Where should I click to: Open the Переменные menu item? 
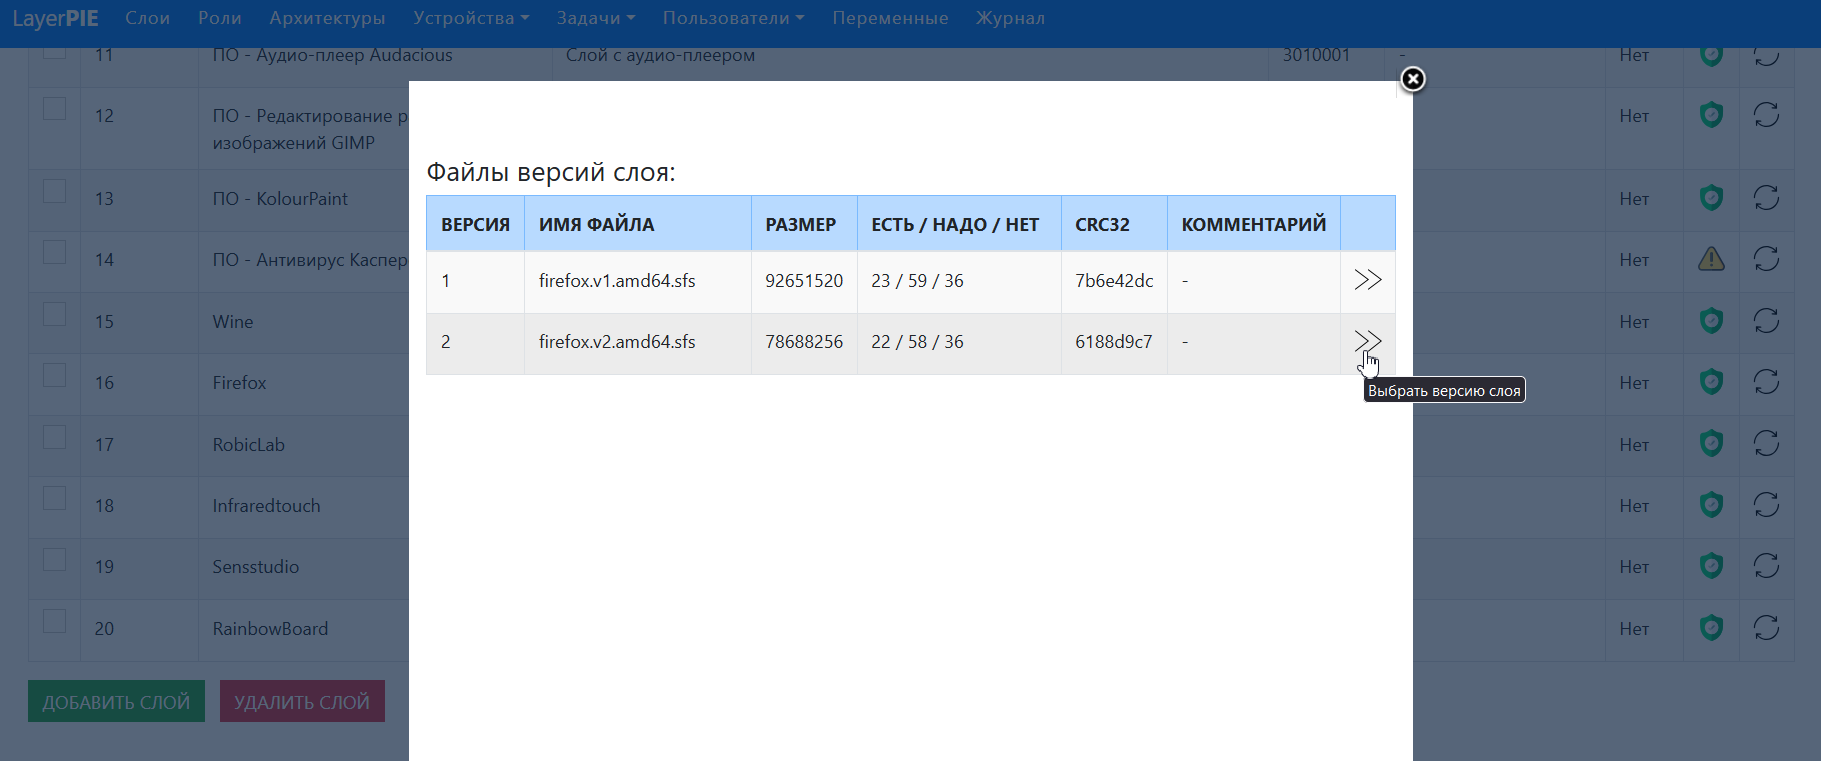pyautogui.click(x=890, y=18)
